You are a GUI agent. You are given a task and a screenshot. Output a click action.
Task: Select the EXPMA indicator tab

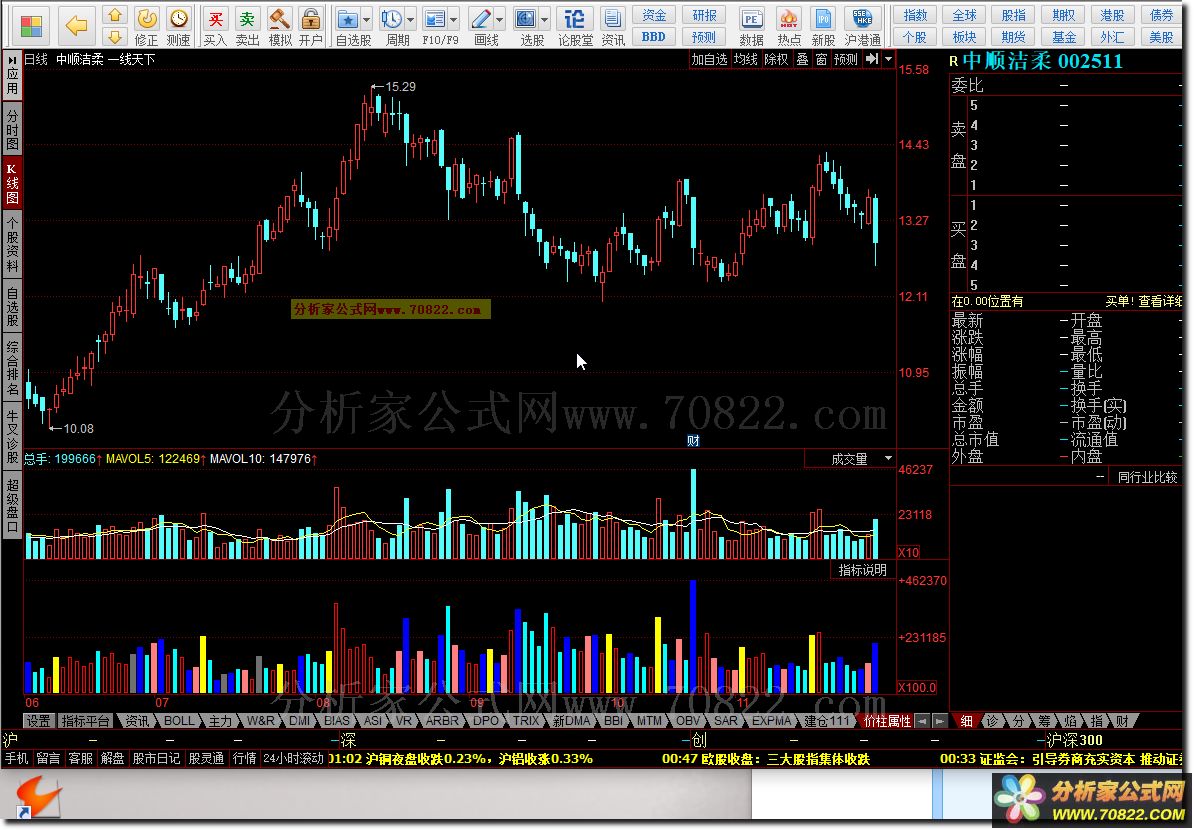pyautogui.click(x=771, y=720)
